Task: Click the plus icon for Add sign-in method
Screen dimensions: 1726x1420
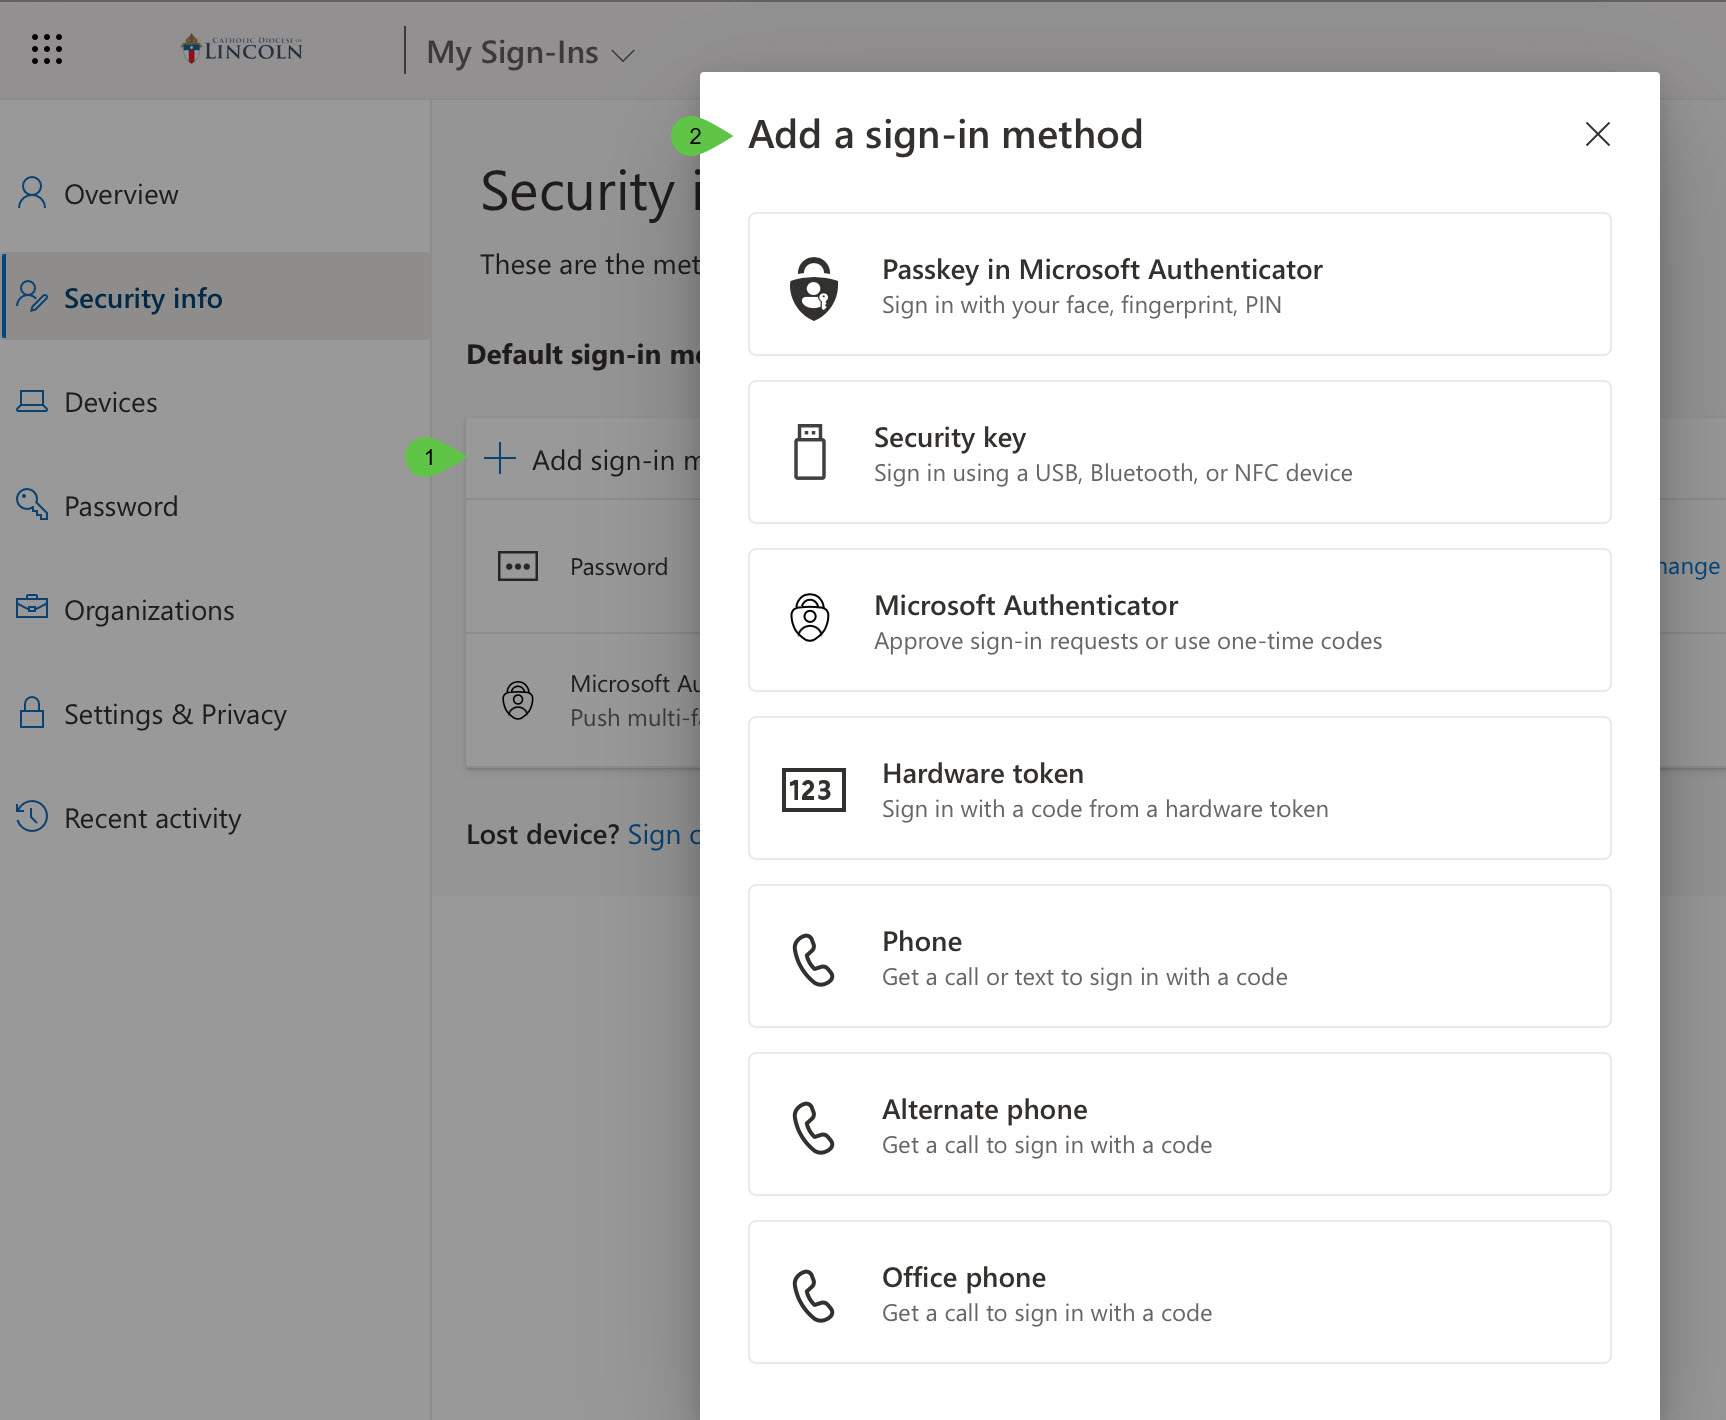Action: pos(499,459)
